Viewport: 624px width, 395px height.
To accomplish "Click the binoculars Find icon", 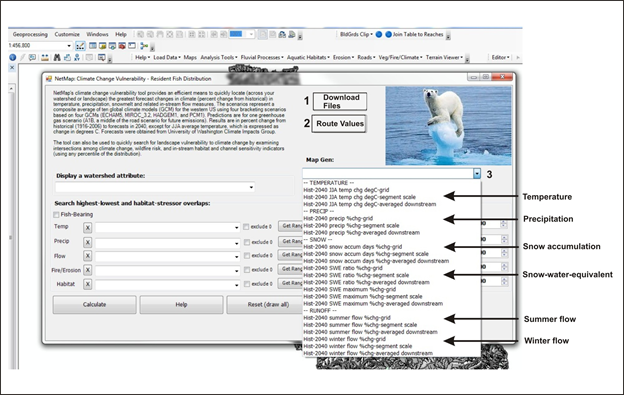I will 57,58.
